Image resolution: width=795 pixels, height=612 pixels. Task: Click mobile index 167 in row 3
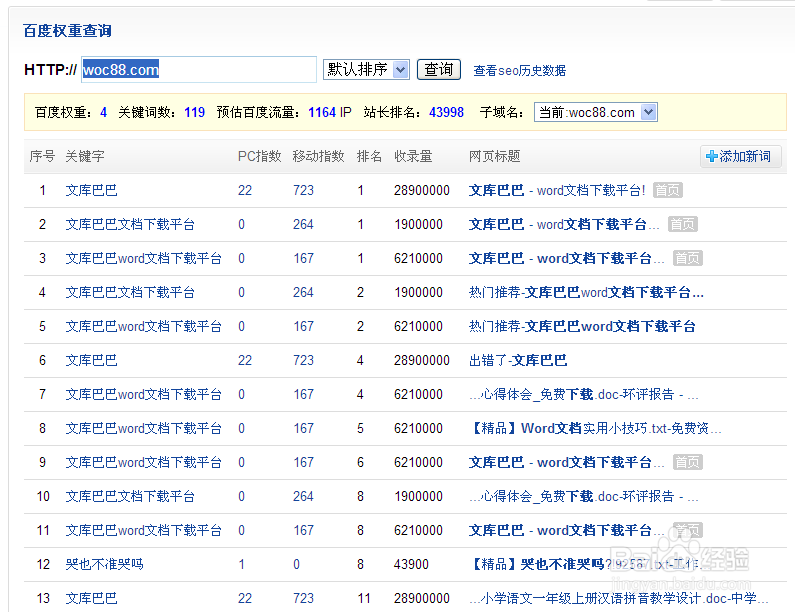pyautogui.click(x=303, y=258)
